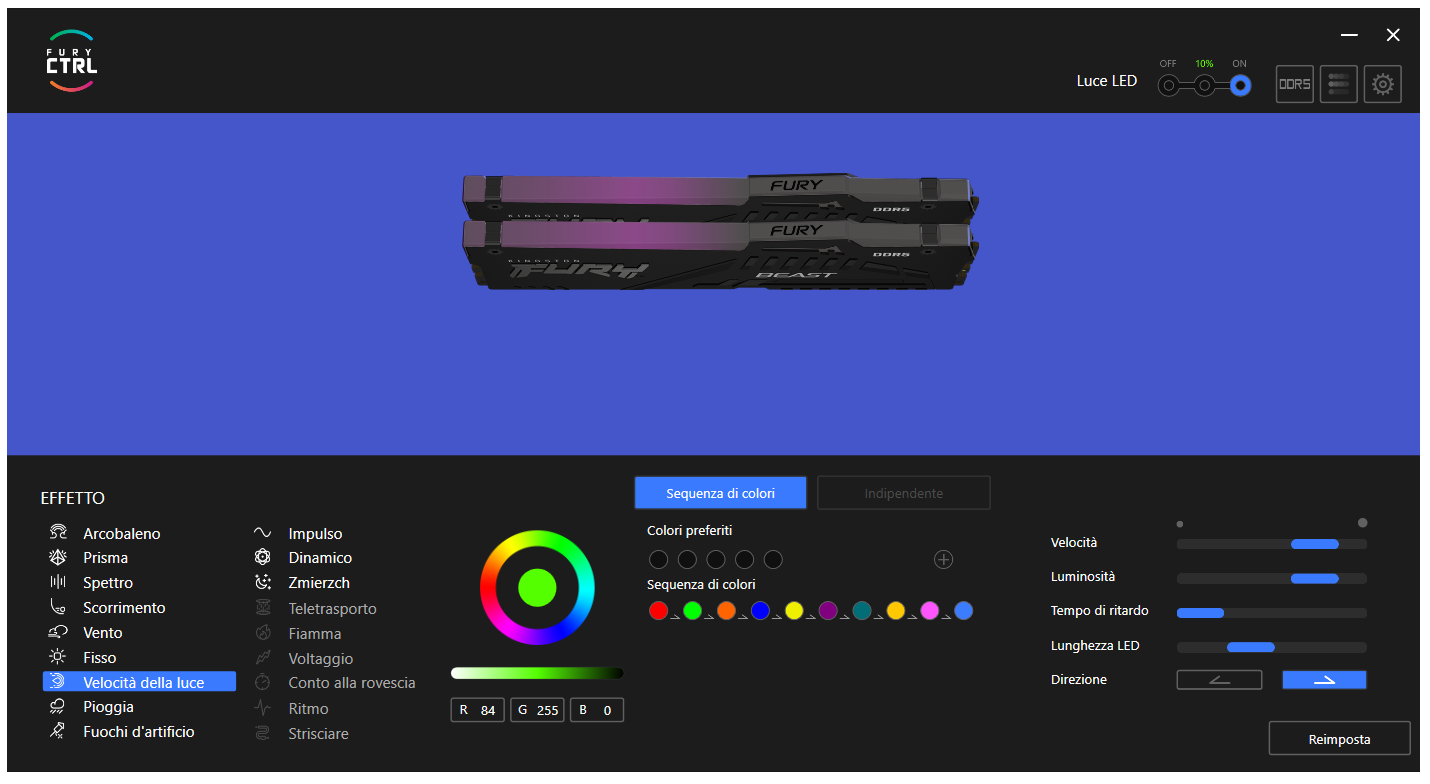Click the Vento effect icon

click(x=58, y=632)
